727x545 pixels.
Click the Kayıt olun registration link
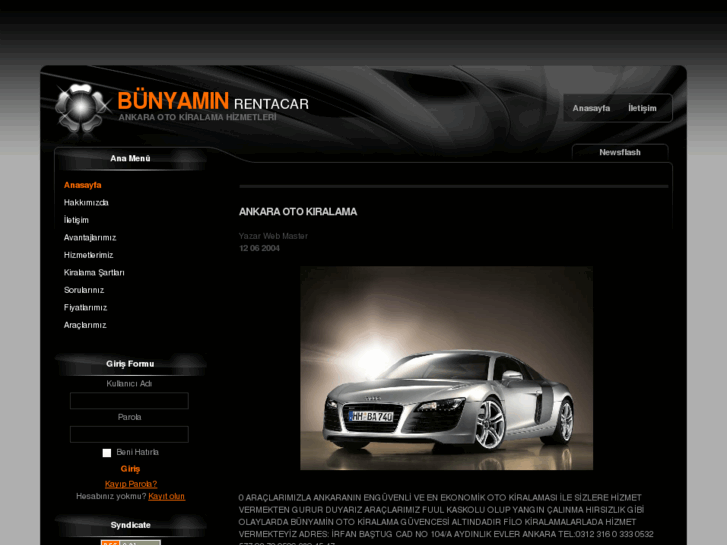coord(167,496)
